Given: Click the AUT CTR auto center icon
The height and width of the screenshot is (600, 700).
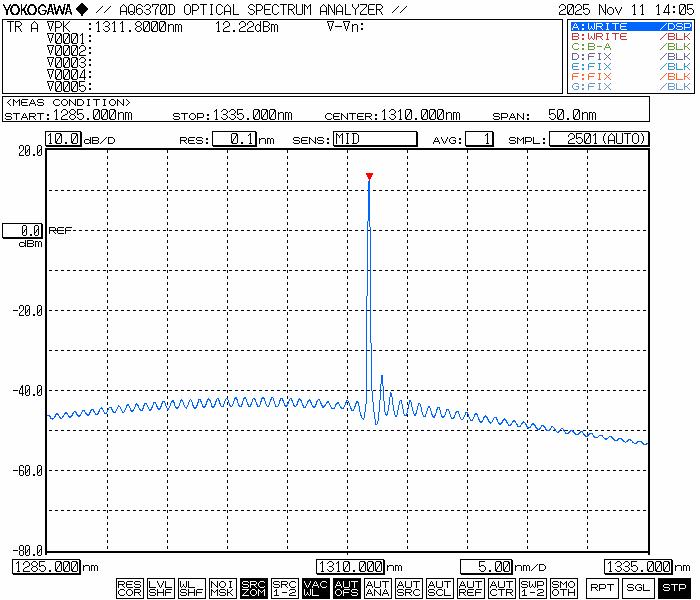Looking at the screenshot, I should pos(501,588).
